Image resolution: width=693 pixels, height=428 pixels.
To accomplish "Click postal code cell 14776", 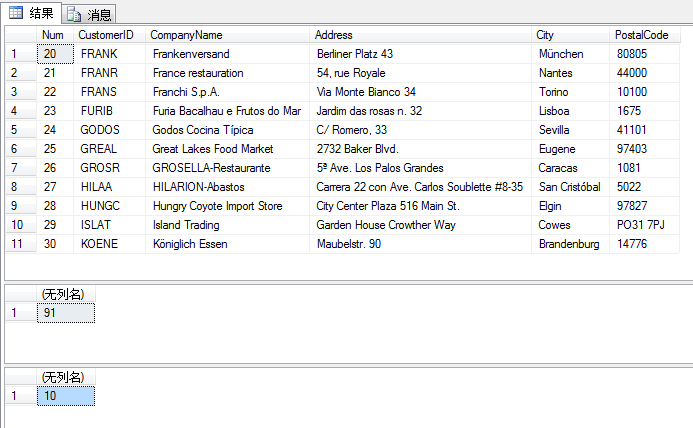I will tap(644, 244).
